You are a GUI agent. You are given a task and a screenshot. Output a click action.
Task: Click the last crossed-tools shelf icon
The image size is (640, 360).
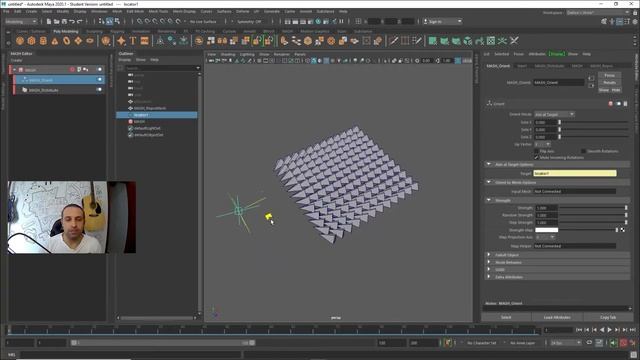(514, 41)
